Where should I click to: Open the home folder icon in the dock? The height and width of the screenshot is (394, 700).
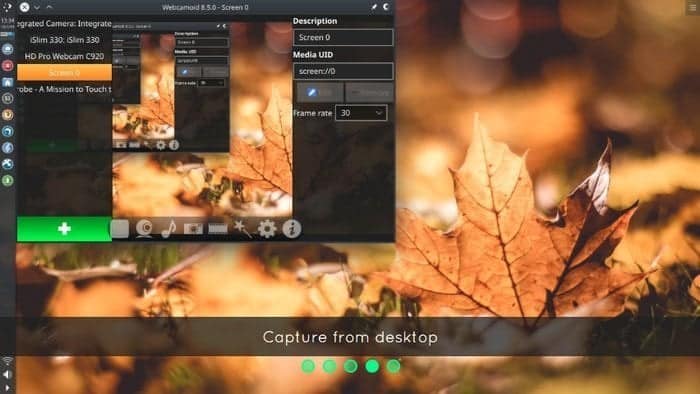point(8,82)
